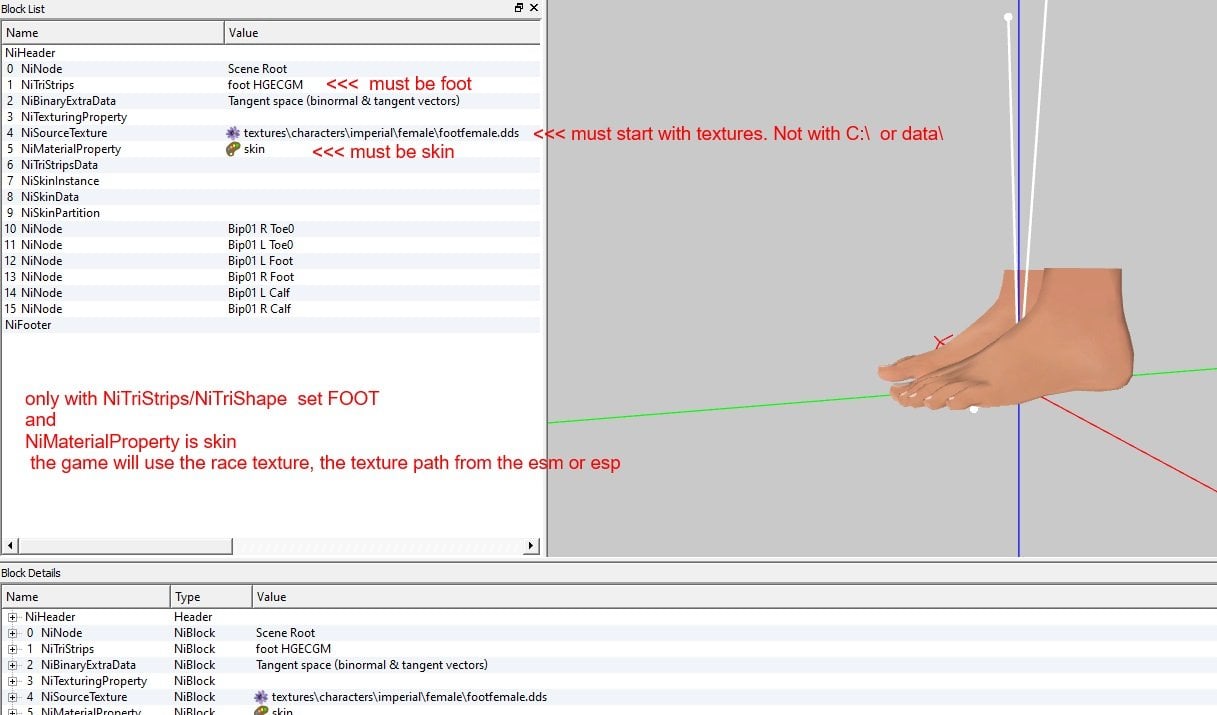This screenshot has height=715, width=1217.
Task: Select 9 NiSkinPartition in Block List
Action: 270,213
